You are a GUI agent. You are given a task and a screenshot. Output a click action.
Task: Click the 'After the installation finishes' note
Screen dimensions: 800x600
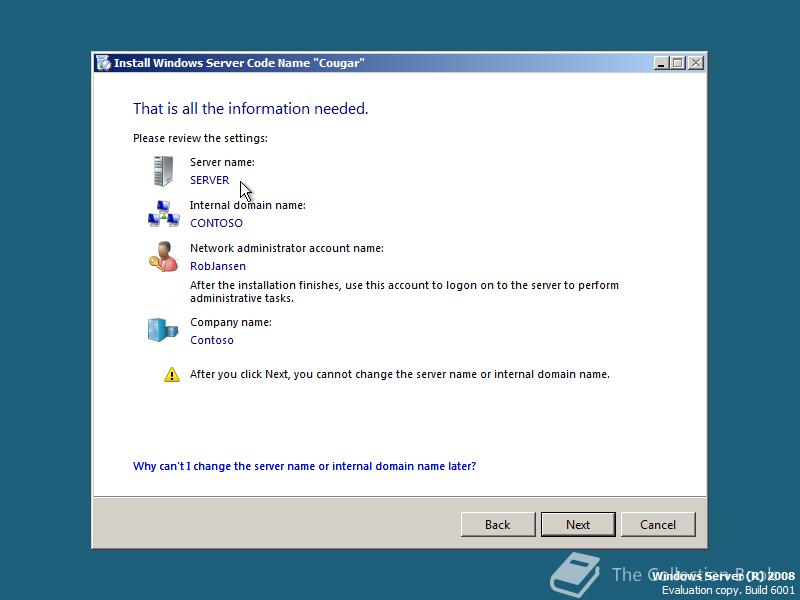pyautogui.click(x=405, y=291)
